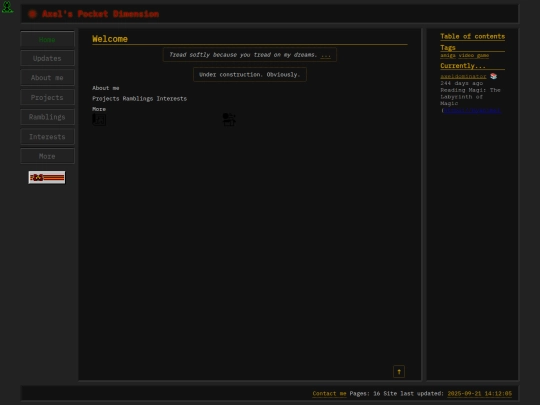
Task: Click the Contact me footer link
Action: (x=329, y=393)
